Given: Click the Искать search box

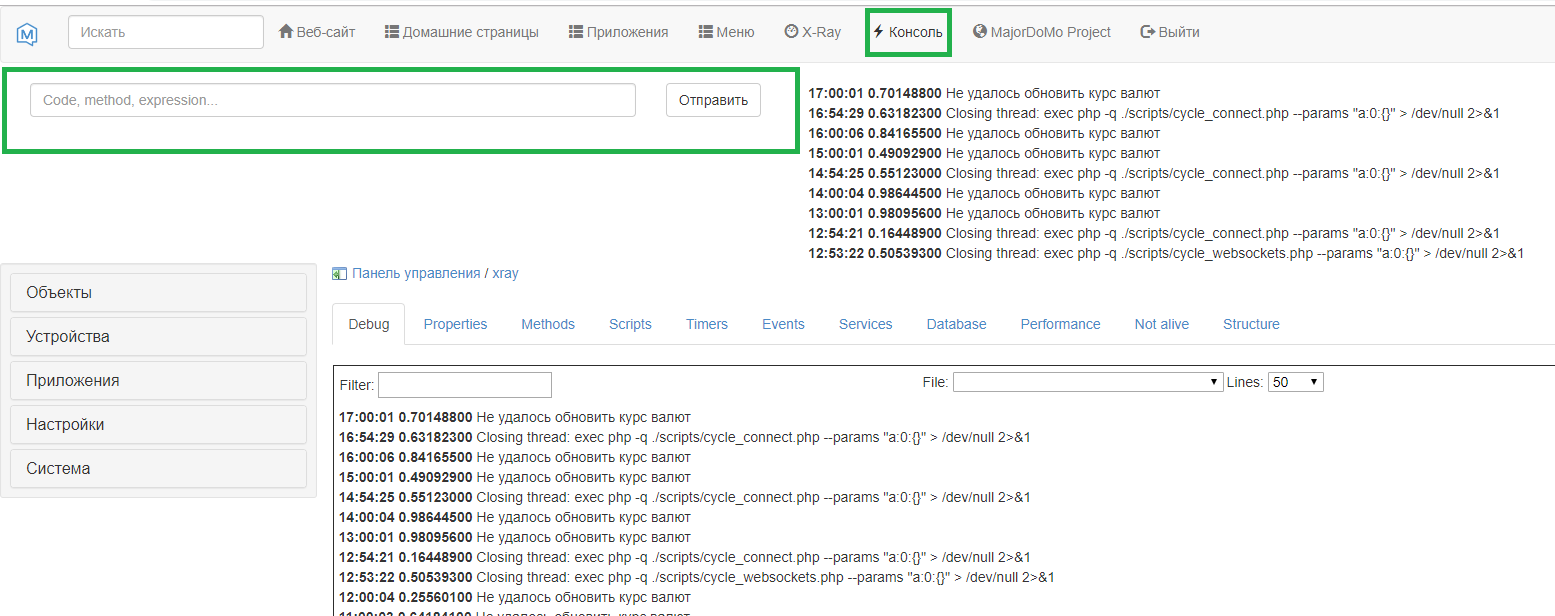Looking at the screenshot, I should point(165,32).
